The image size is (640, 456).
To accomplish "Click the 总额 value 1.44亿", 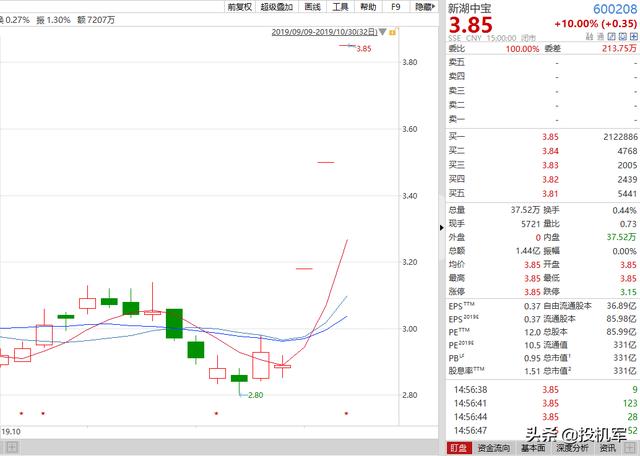I will point(528,251).
